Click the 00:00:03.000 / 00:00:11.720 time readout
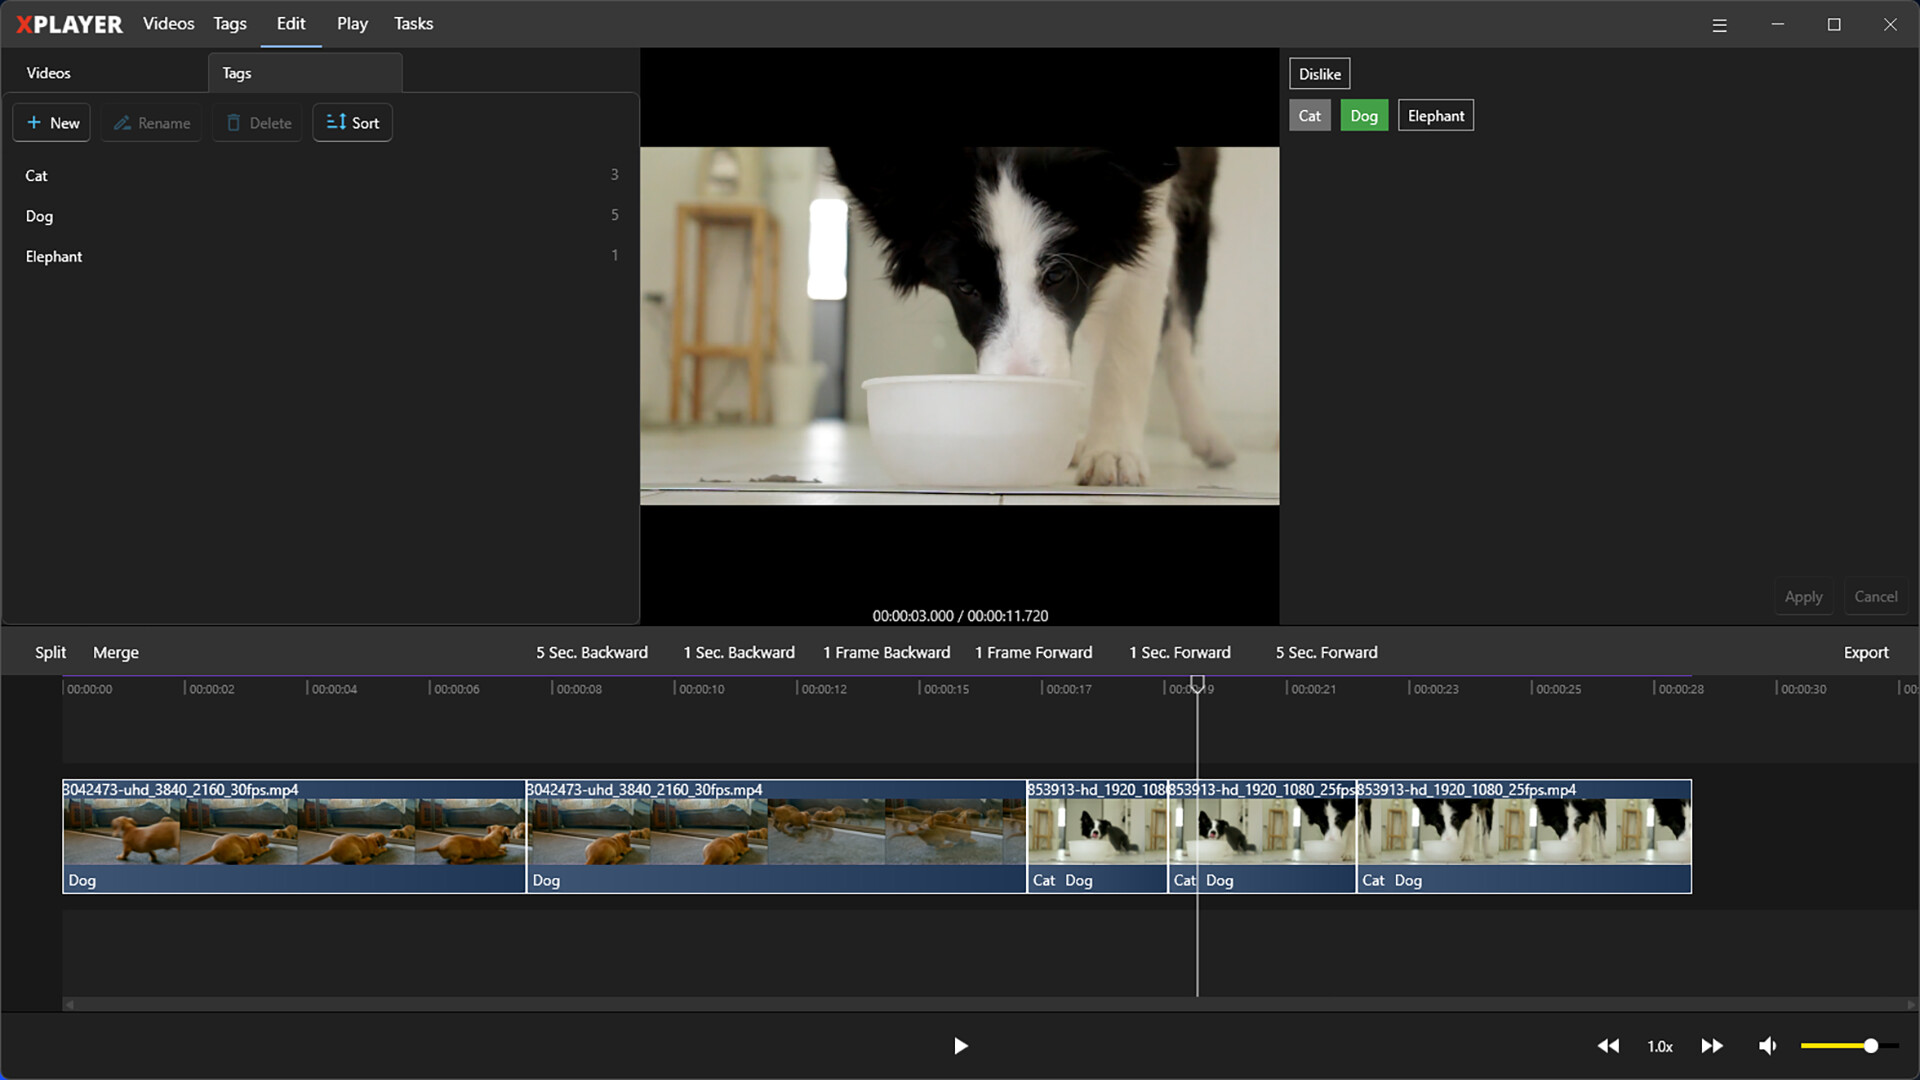 point(960,616)
